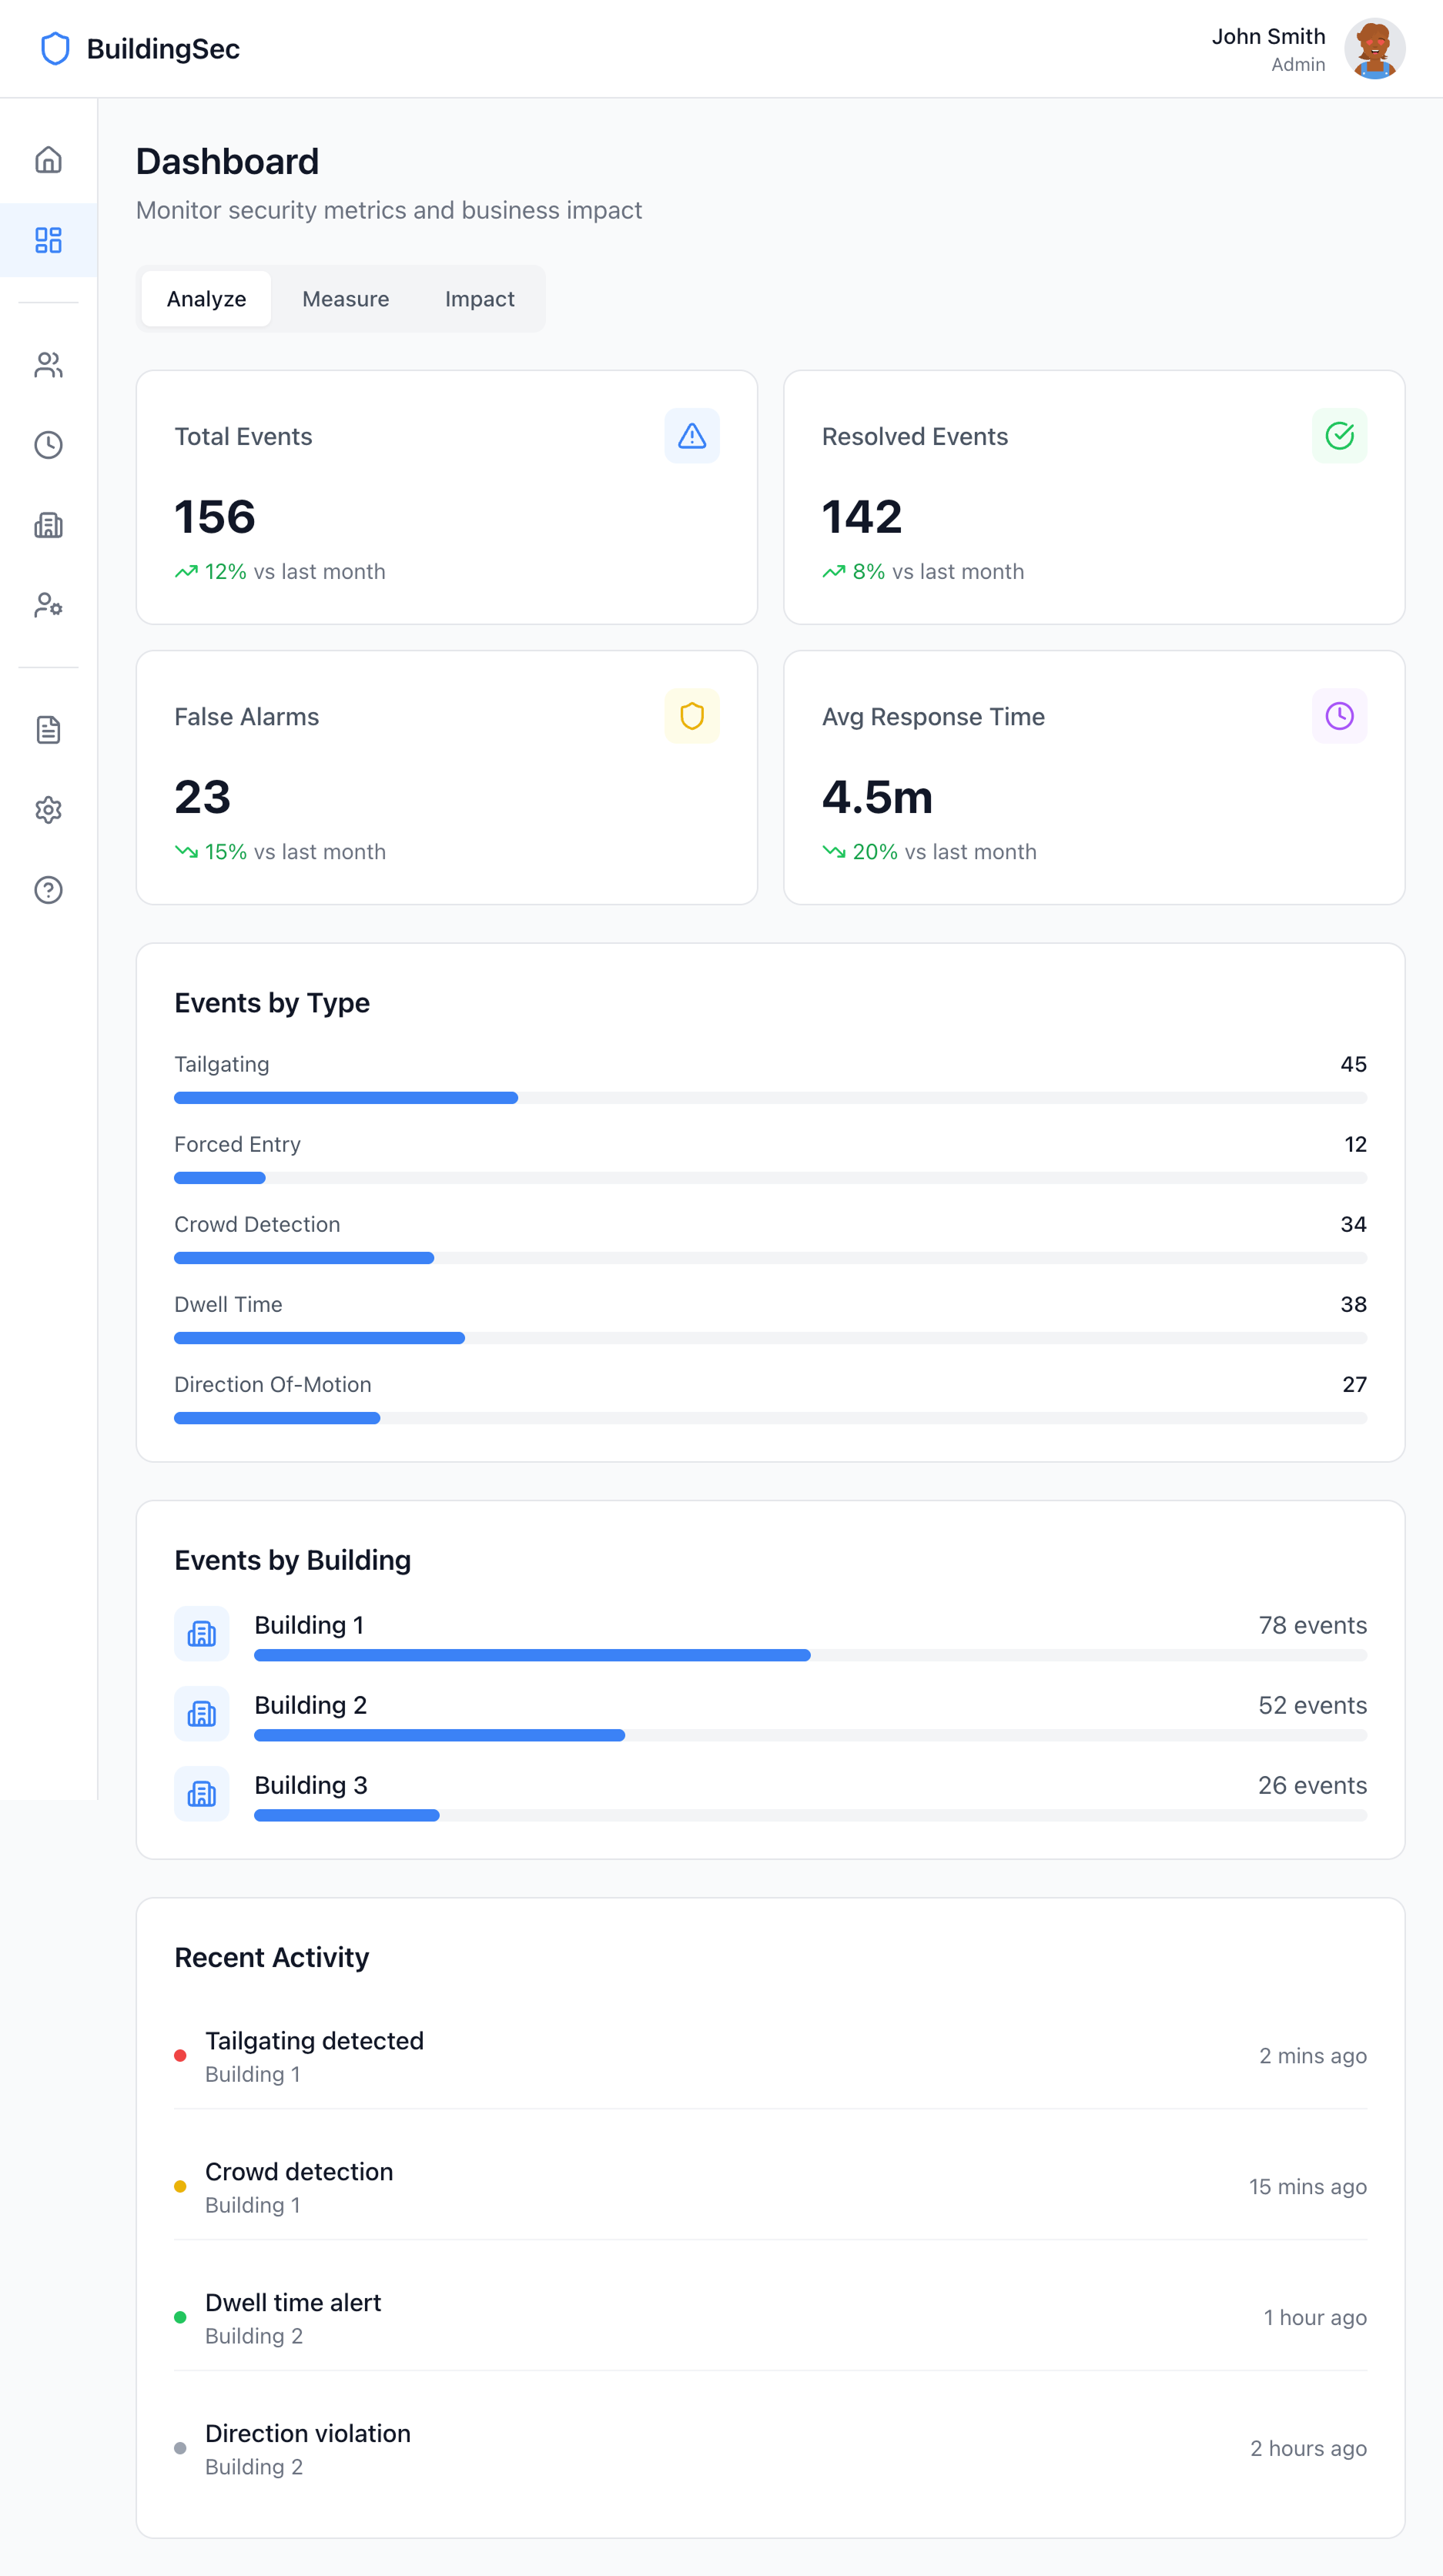The width and height of the screenshot is (1443, 2576).
Task: Select the Dashboard grid icon in sidebar
Action: coord(48,240)
